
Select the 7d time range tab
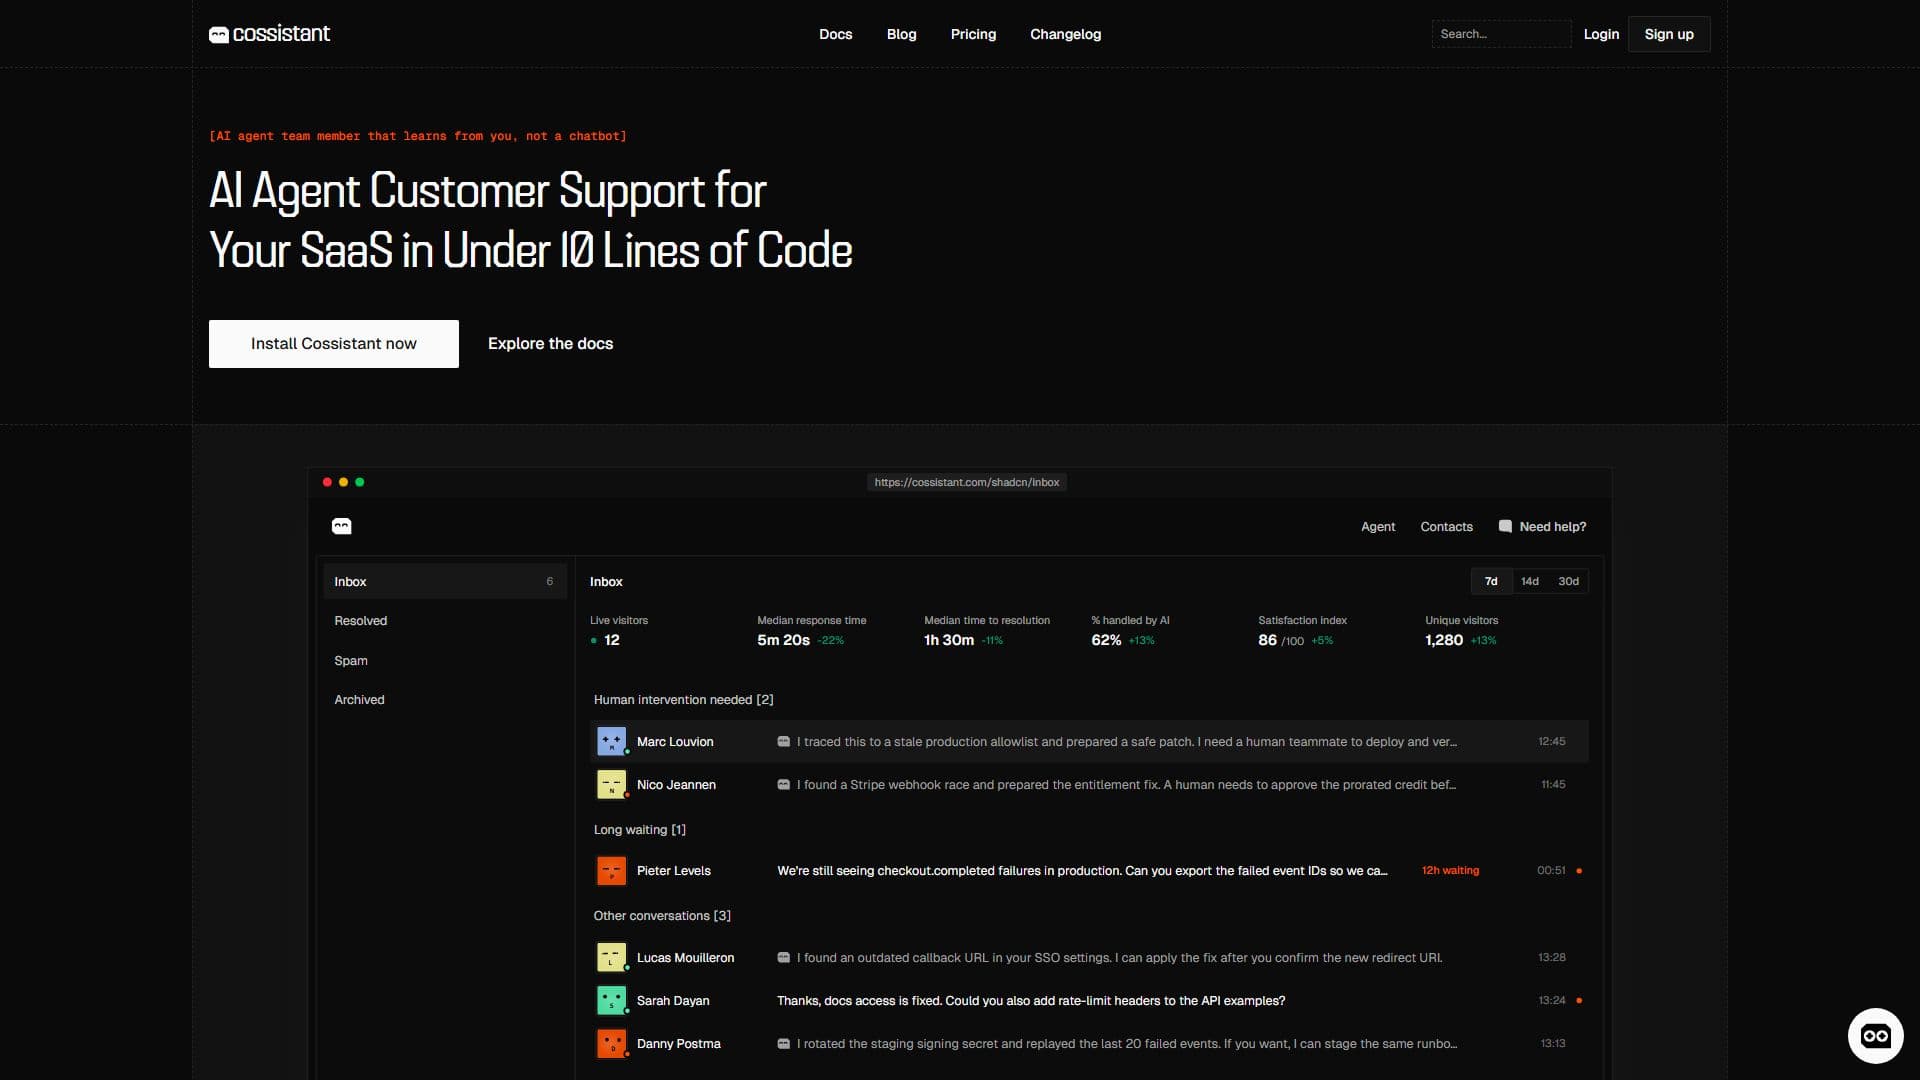(x=1491, y=581)
